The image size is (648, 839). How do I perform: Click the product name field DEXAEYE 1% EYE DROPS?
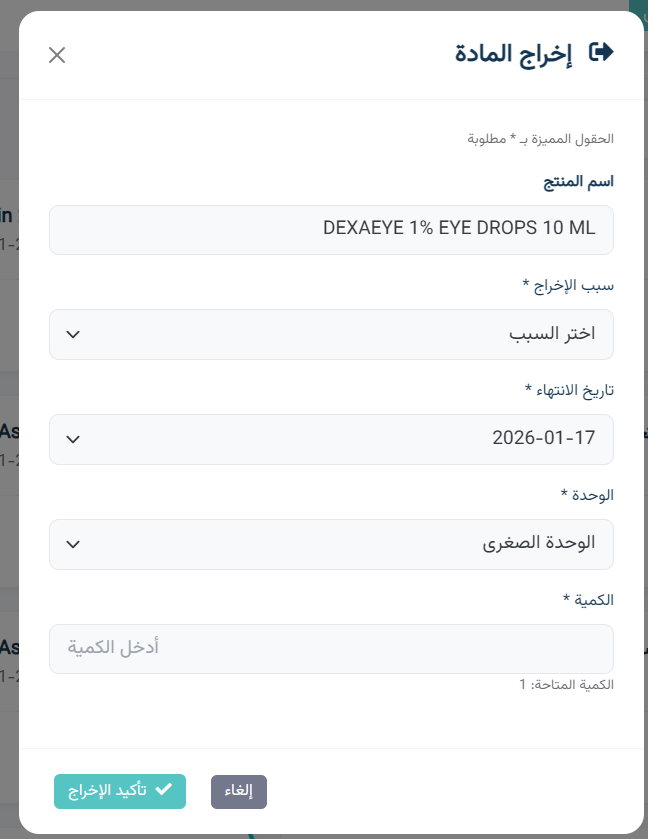(x=331, y=230)
